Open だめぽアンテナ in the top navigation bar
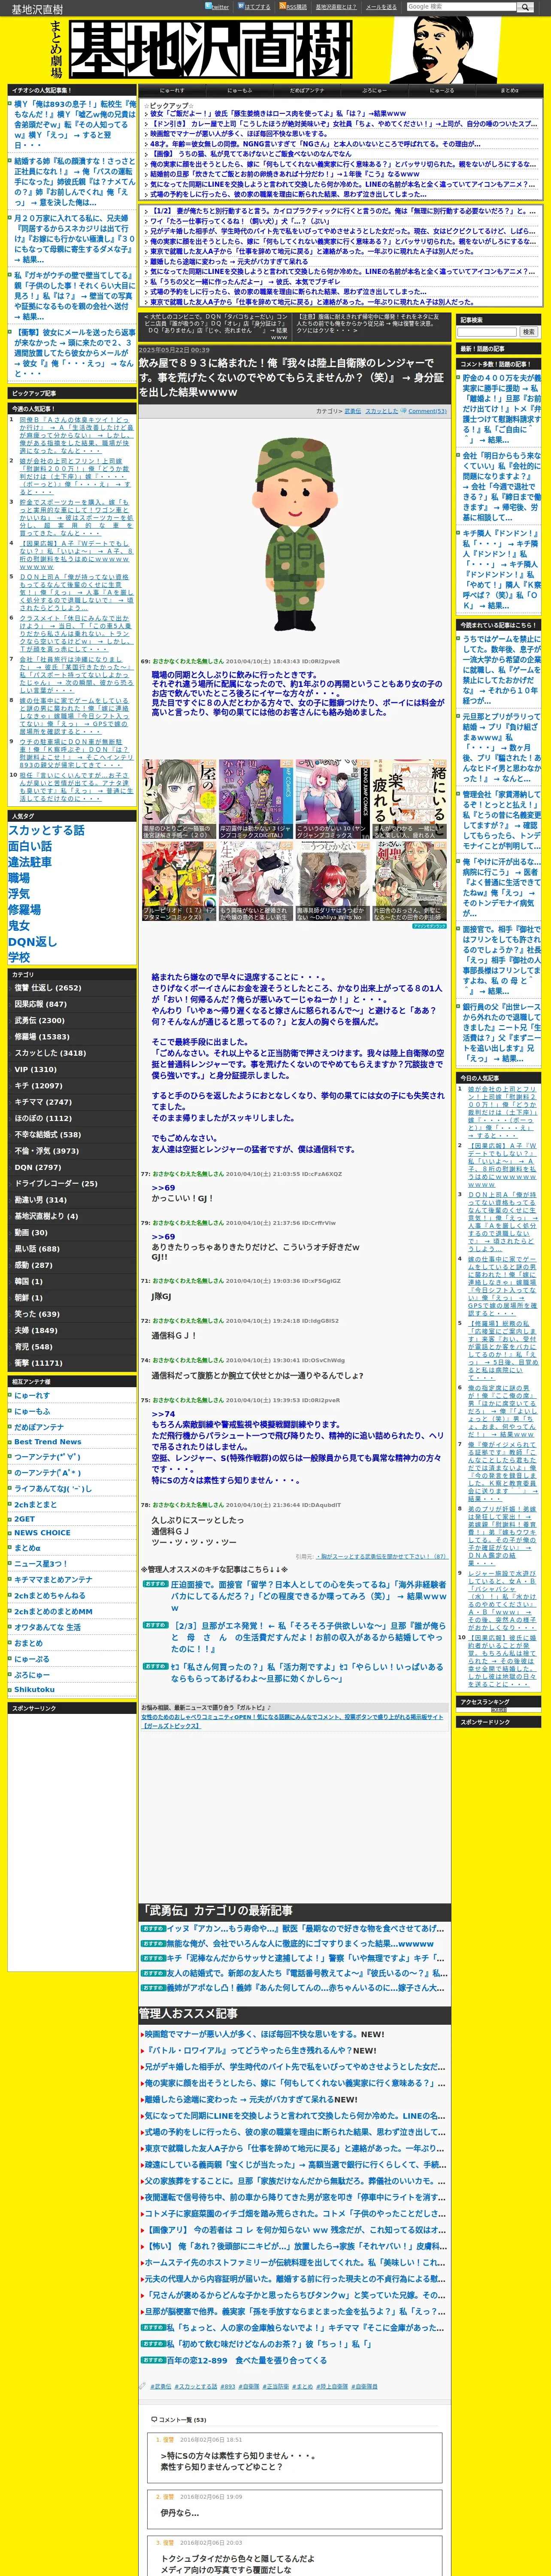The image size is (551, 2576). [307, 90]
